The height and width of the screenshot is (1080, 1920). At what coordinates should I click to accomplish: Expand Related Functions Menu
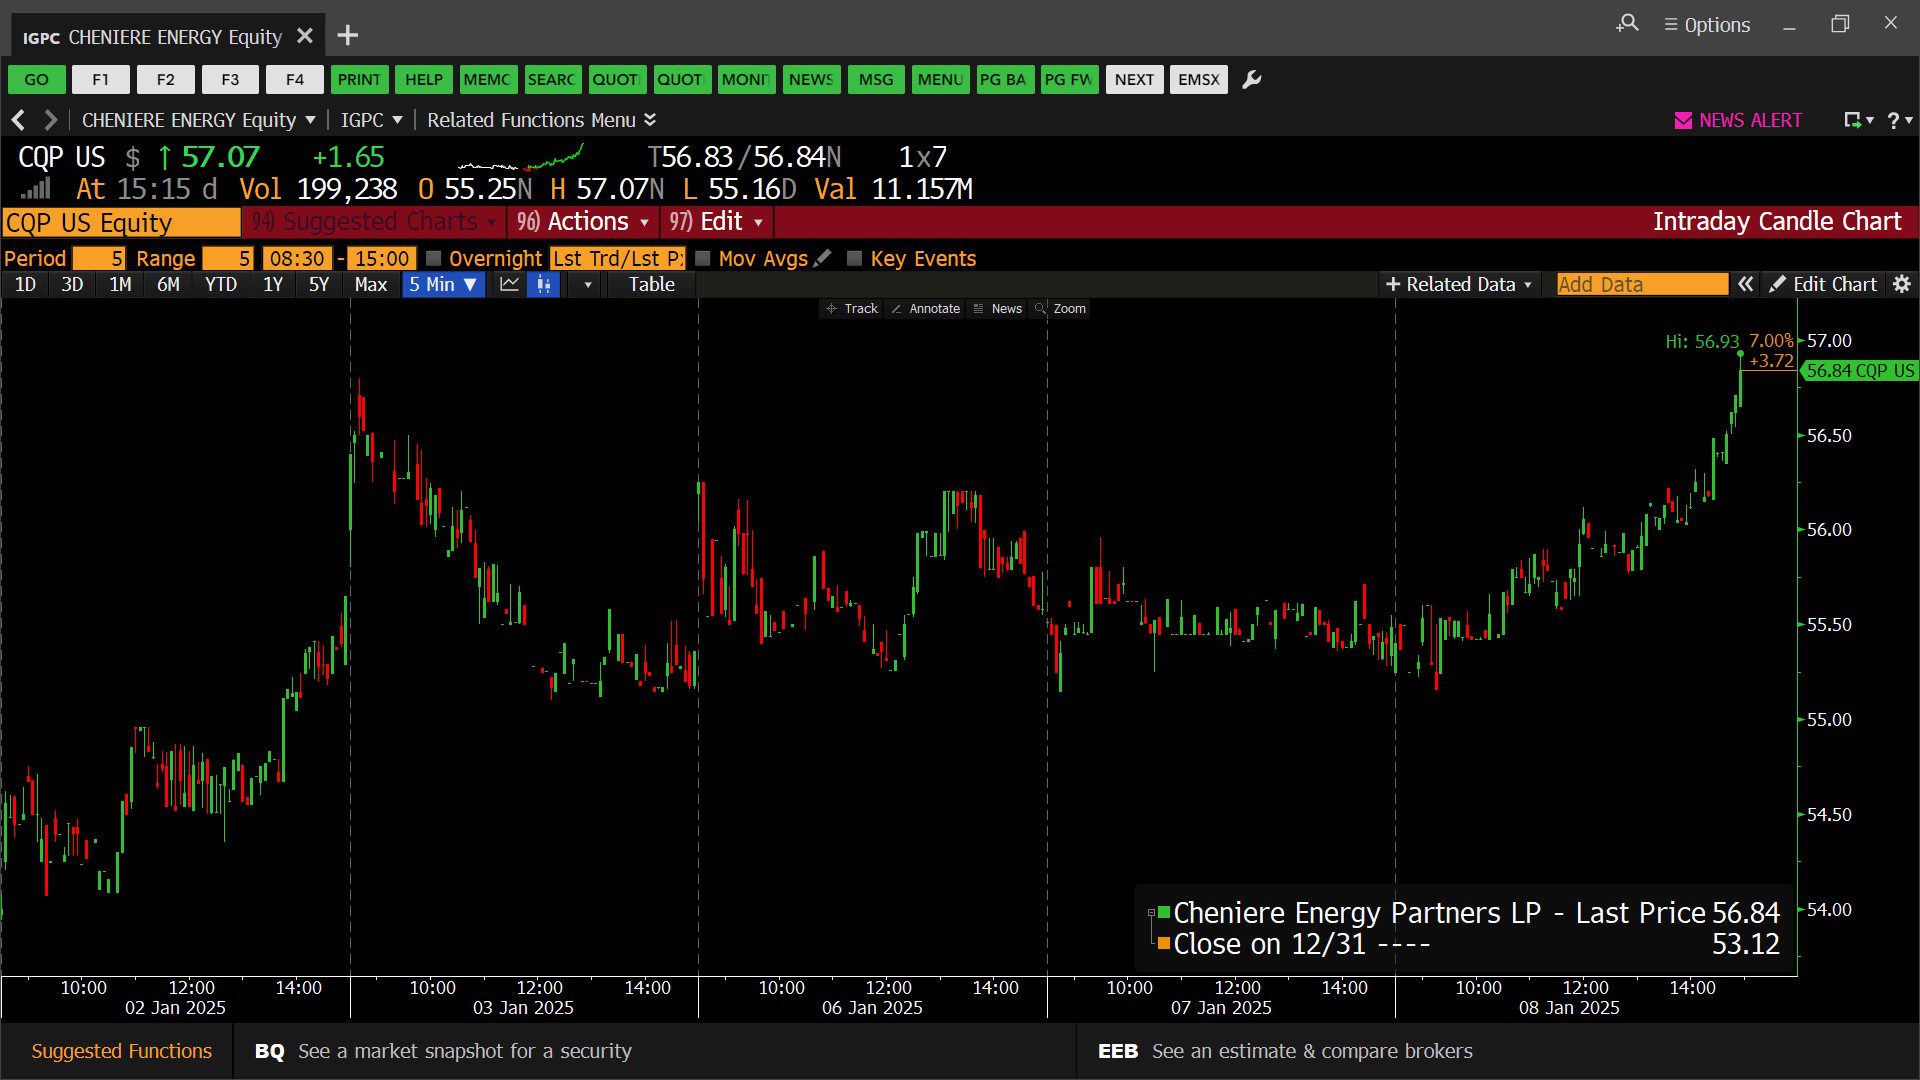point(541,121)
